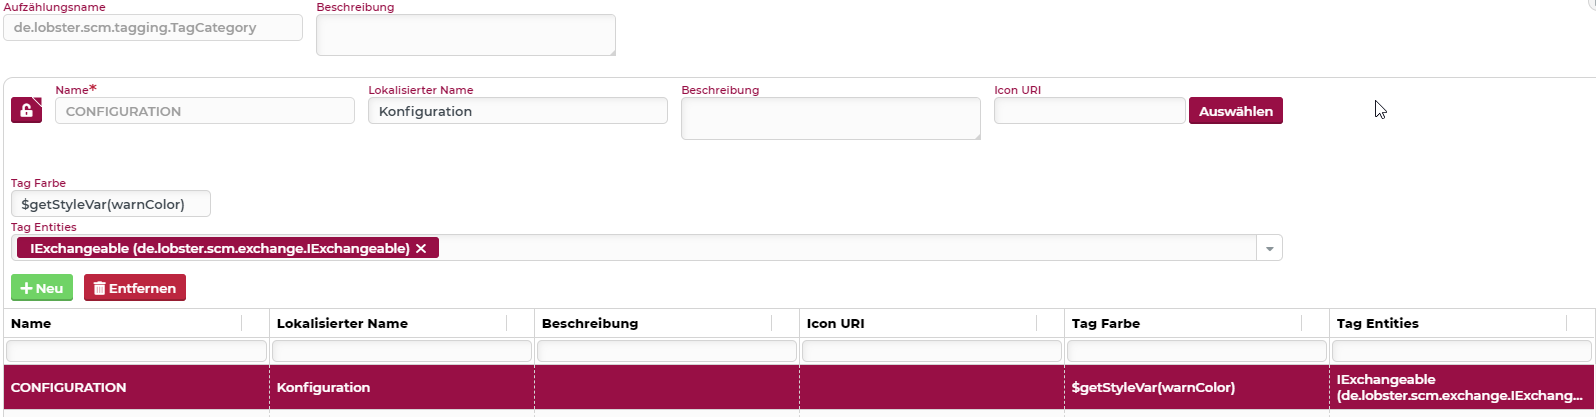The height and width of the screenshot is (417, 1596).
Task: Sort table by Tag Farbe column header
Action: point(1105,323)
